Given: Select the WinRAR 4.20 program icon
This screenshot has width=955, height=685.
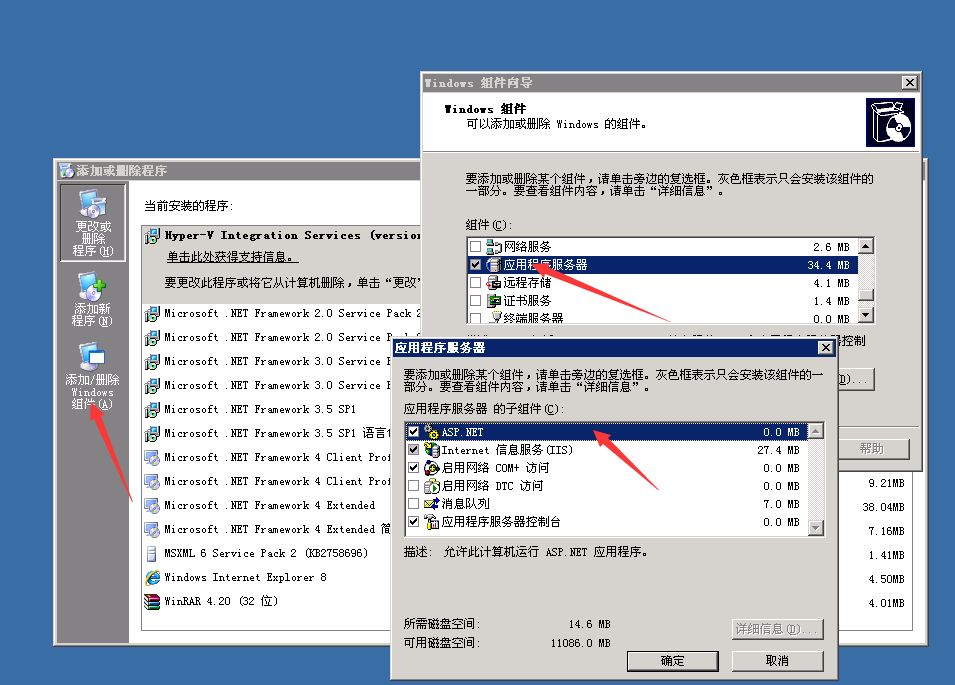Looking at the screenshot, I should click(152, 601).
